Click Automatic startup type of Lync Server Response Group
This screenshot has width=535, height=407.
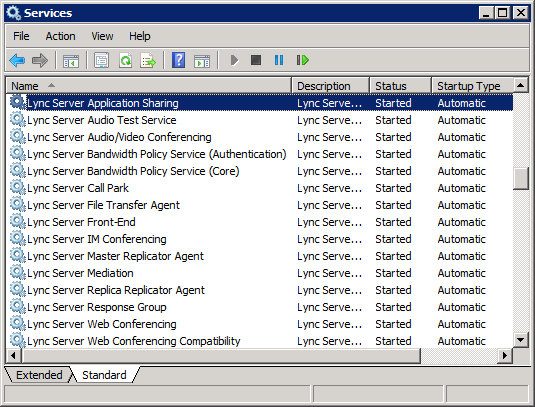click(461, 307)
